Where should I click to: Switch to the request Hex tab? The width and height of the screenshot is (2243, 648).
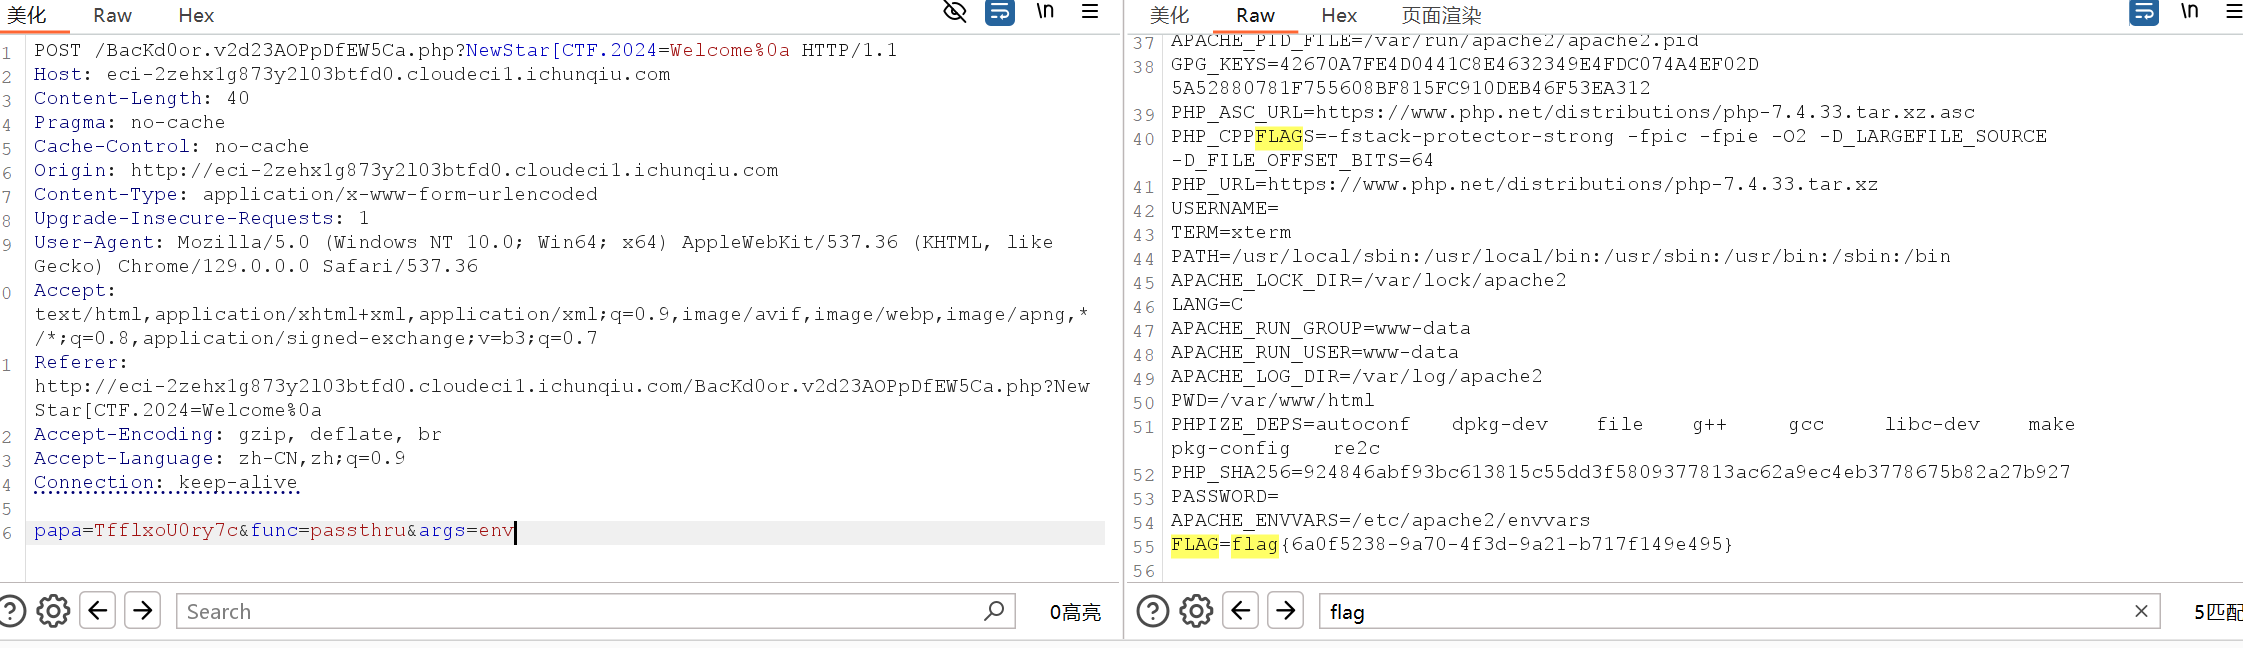(196, 16)
